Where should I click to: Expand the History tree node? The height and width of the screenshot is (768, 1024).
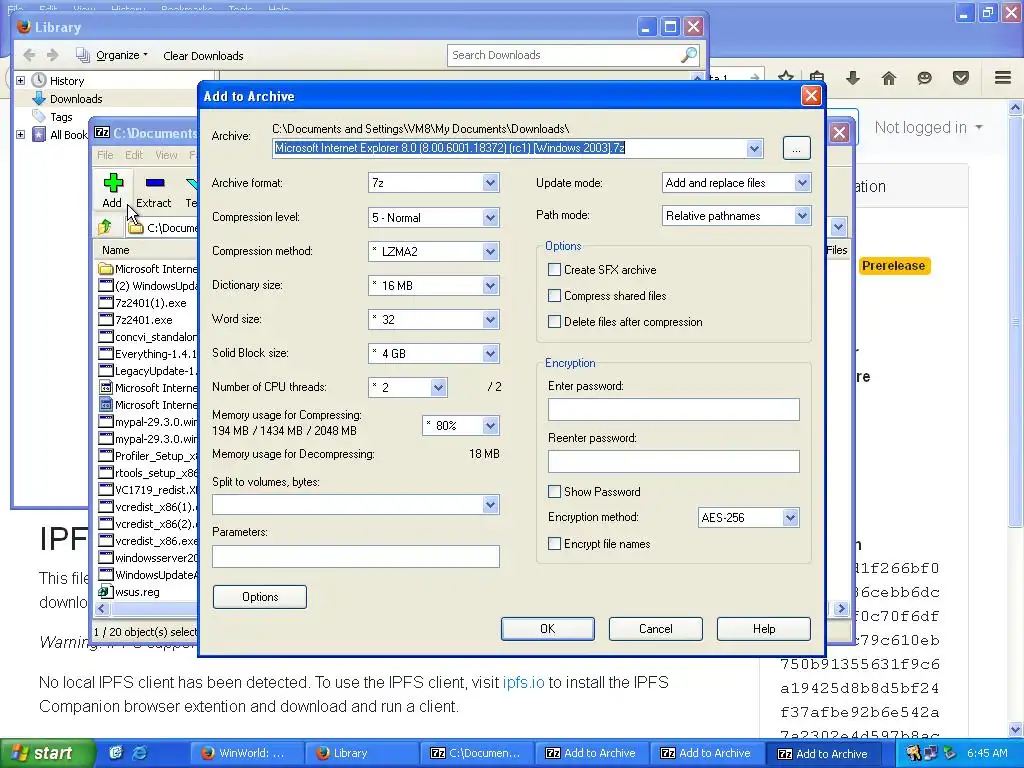pos(21,81)
